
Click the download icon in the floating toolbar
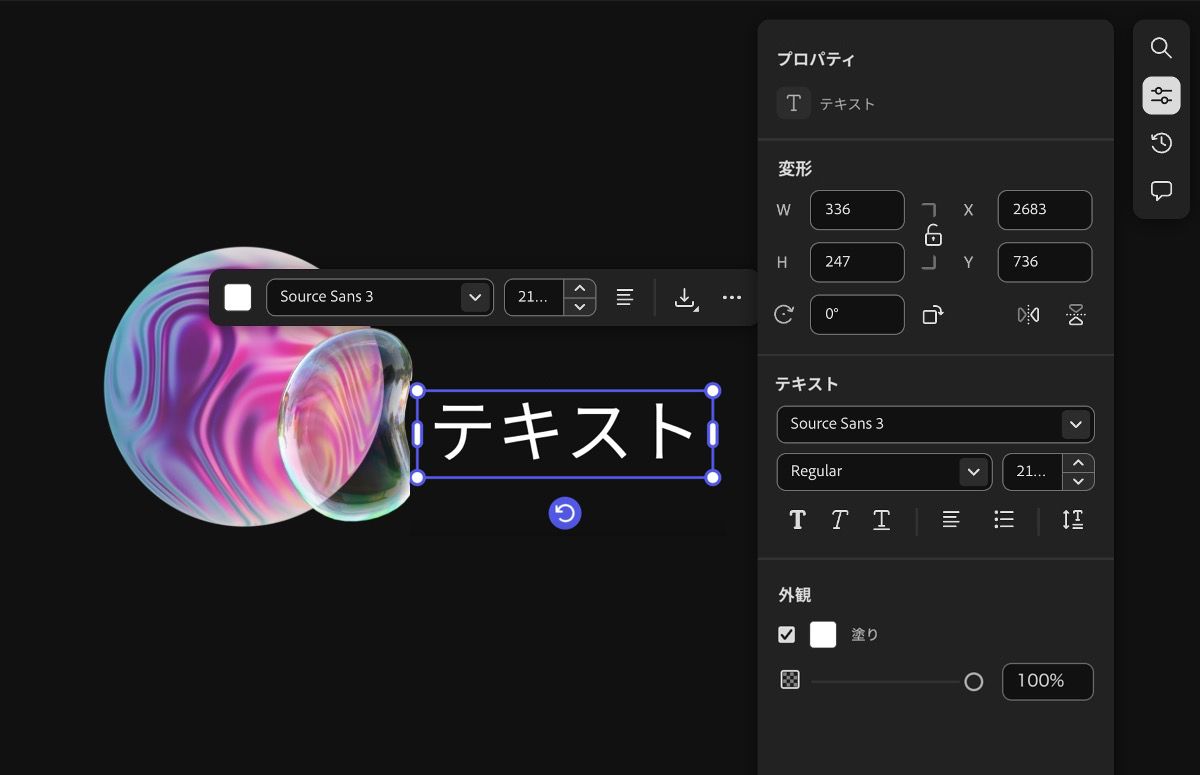pos(685,298)
